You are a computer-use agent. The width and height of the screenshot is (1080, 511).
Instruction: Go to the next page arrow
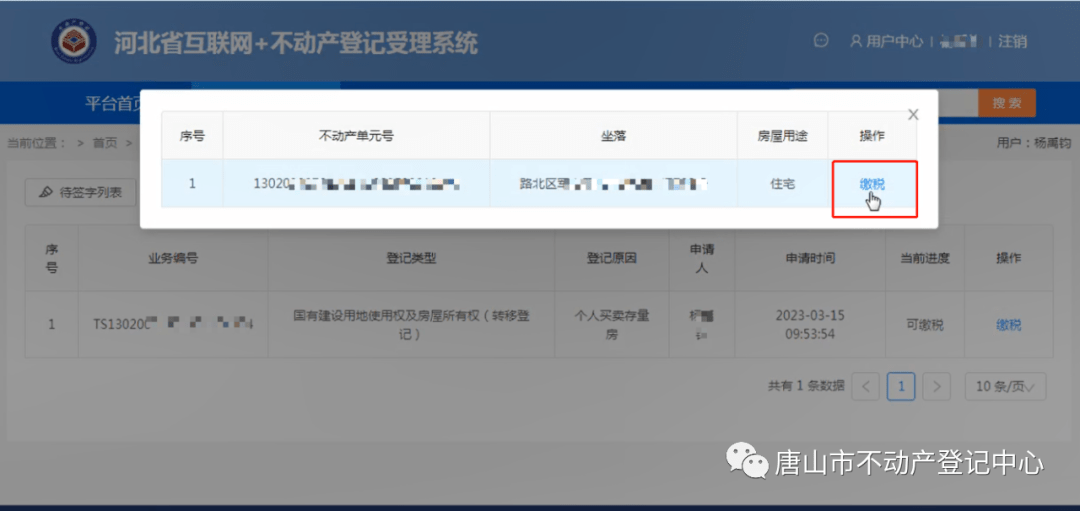(936, 386)
